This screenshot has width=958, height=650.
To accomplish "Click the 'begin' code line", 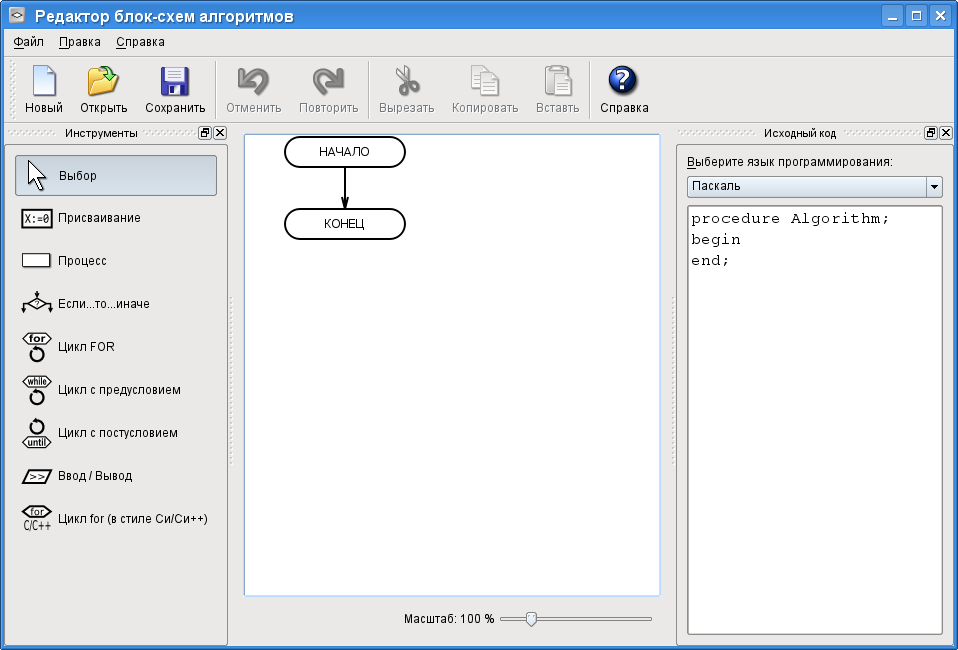I will coord(715,239).
